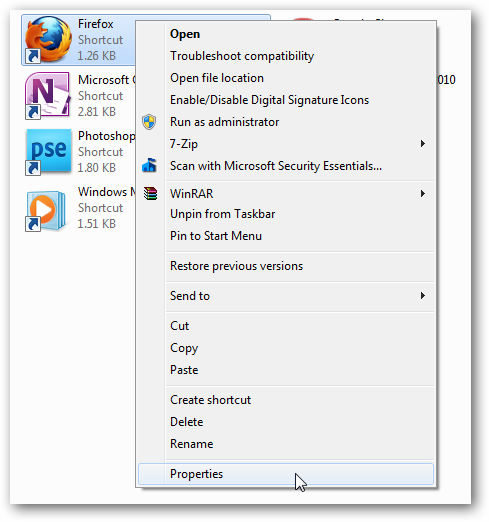Click the shield icon beside Run as administrator
Screen dimensions: 489x522
[149, 122]
